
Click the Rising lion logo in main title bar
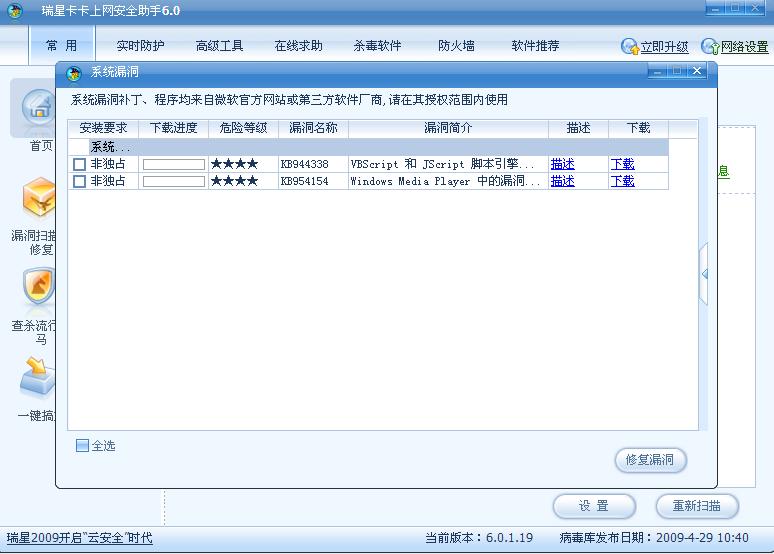pos(15,11)
